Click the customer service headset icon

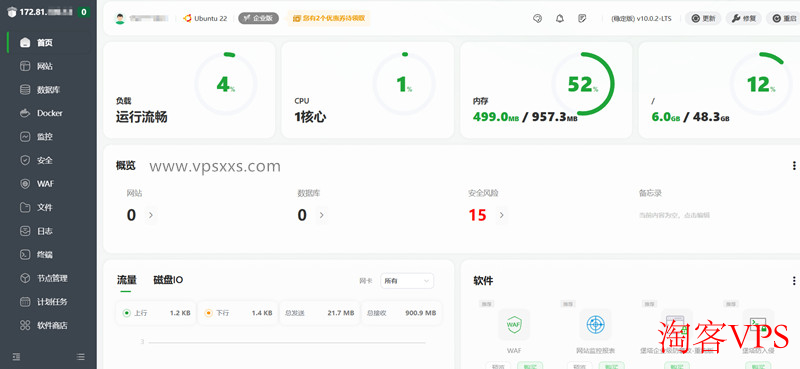pyautogui.click(x=537, y=18)
